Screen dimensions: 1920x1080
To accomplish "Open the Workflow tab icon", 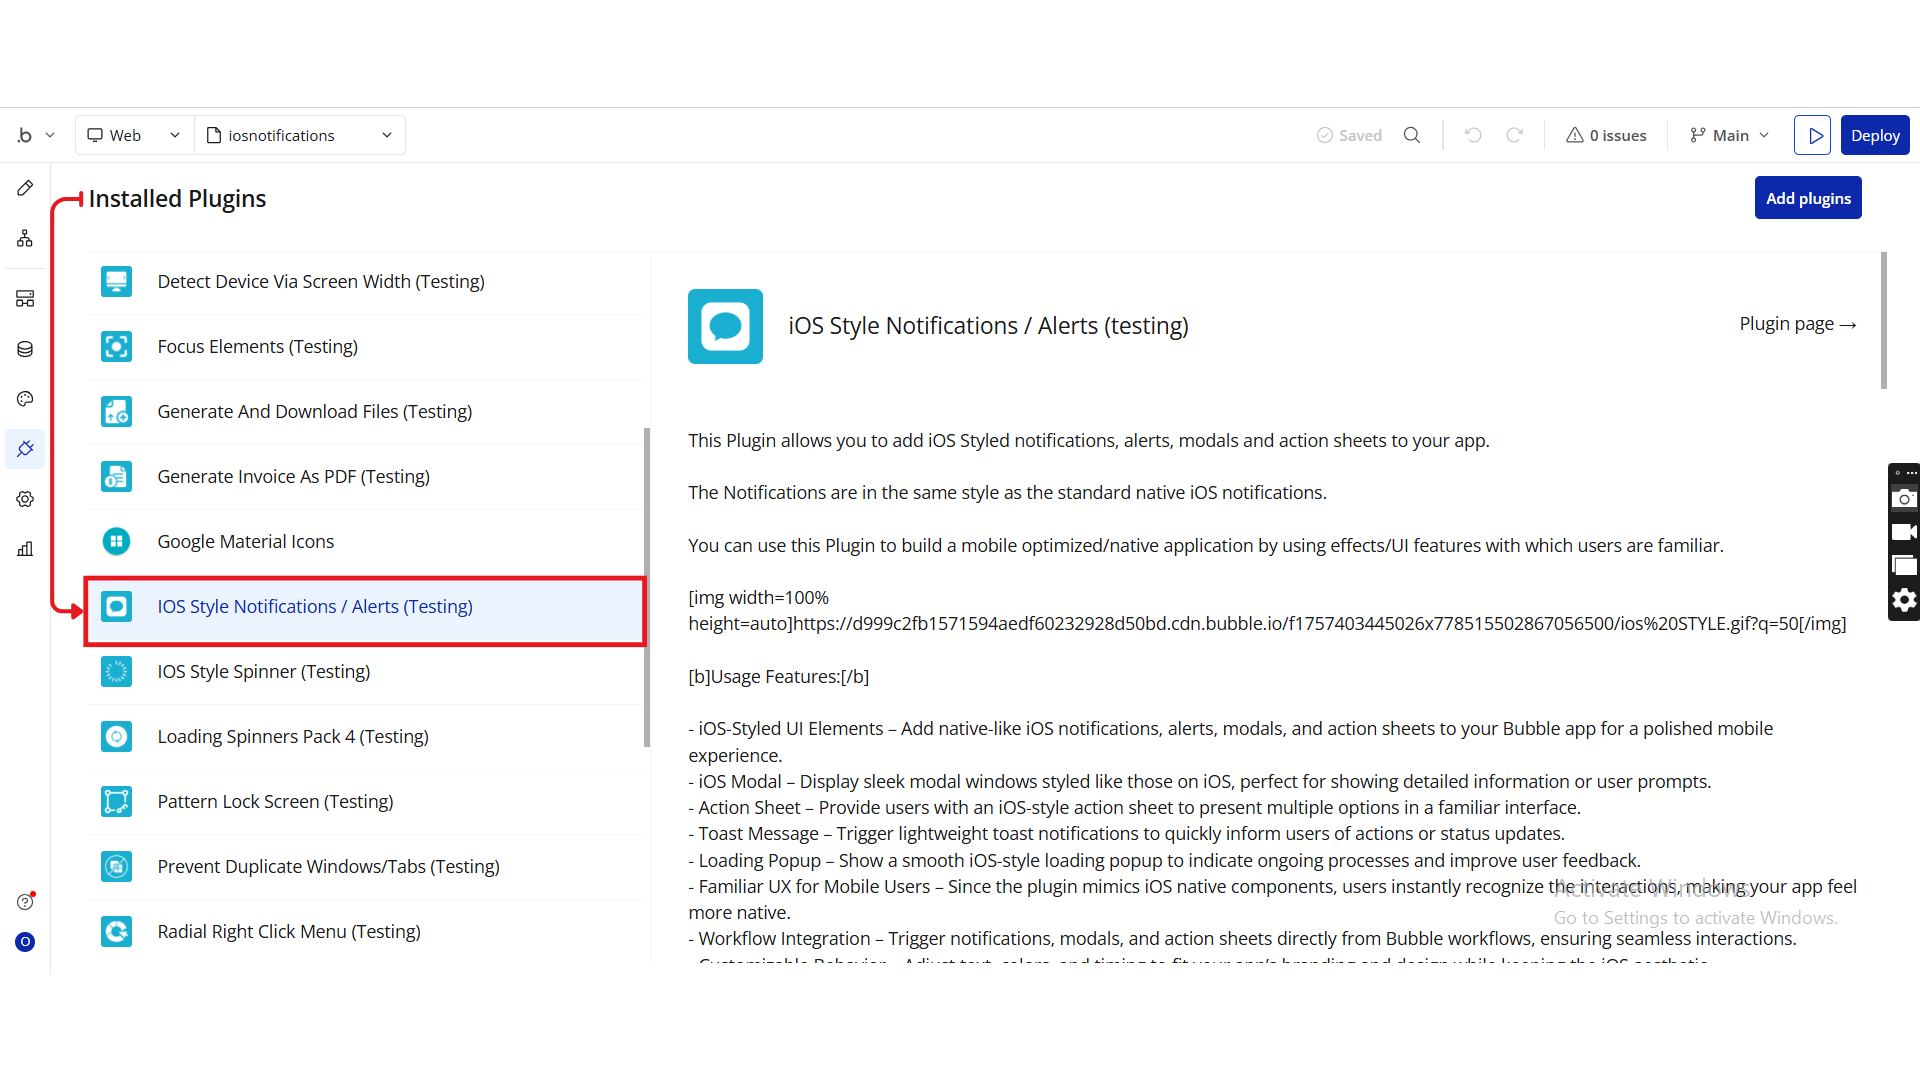I will [x=25, y=238].
